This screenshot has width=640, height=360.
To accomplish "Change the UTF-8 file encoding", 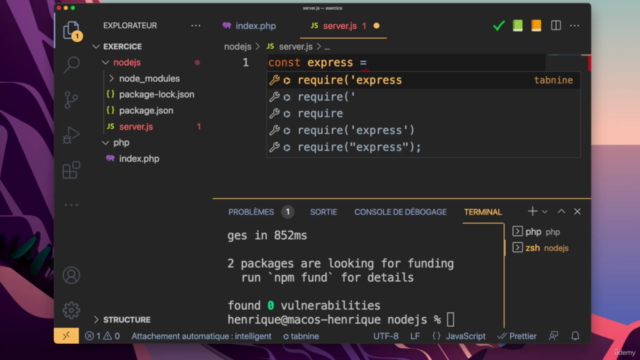I will 386,336.
